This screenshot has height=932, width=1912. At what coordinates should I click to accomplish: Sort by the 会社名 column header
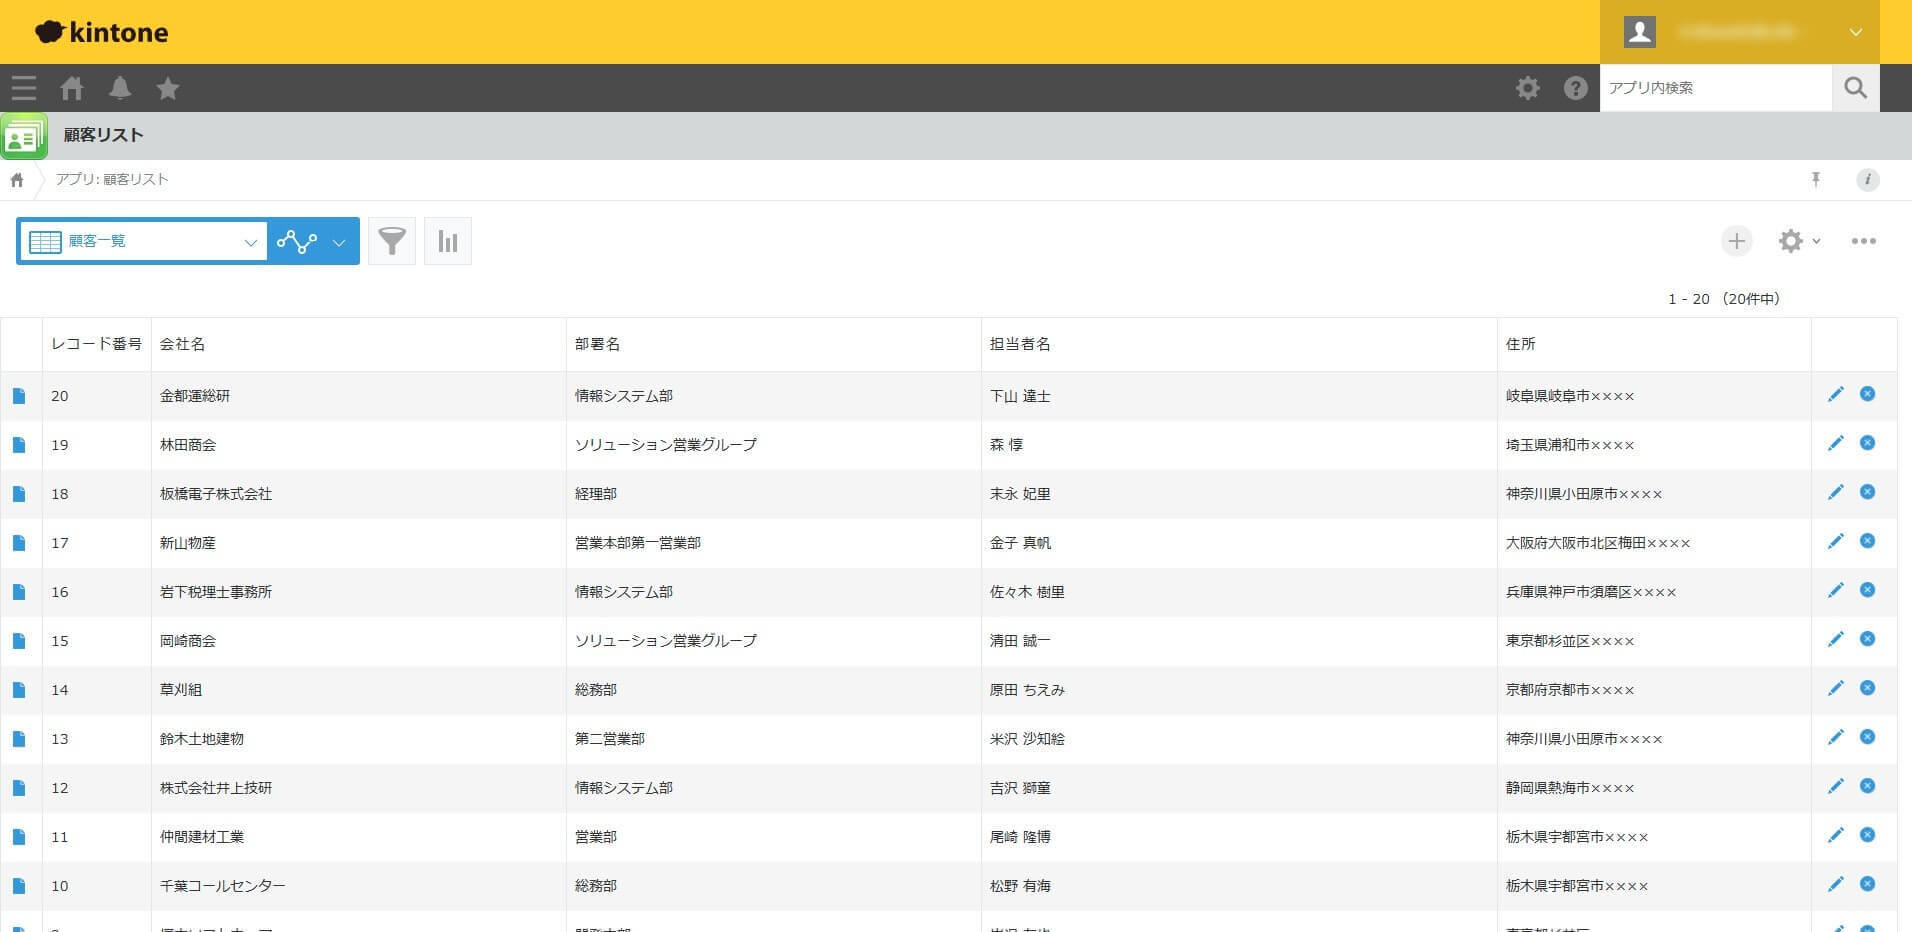tap(181, 343)
